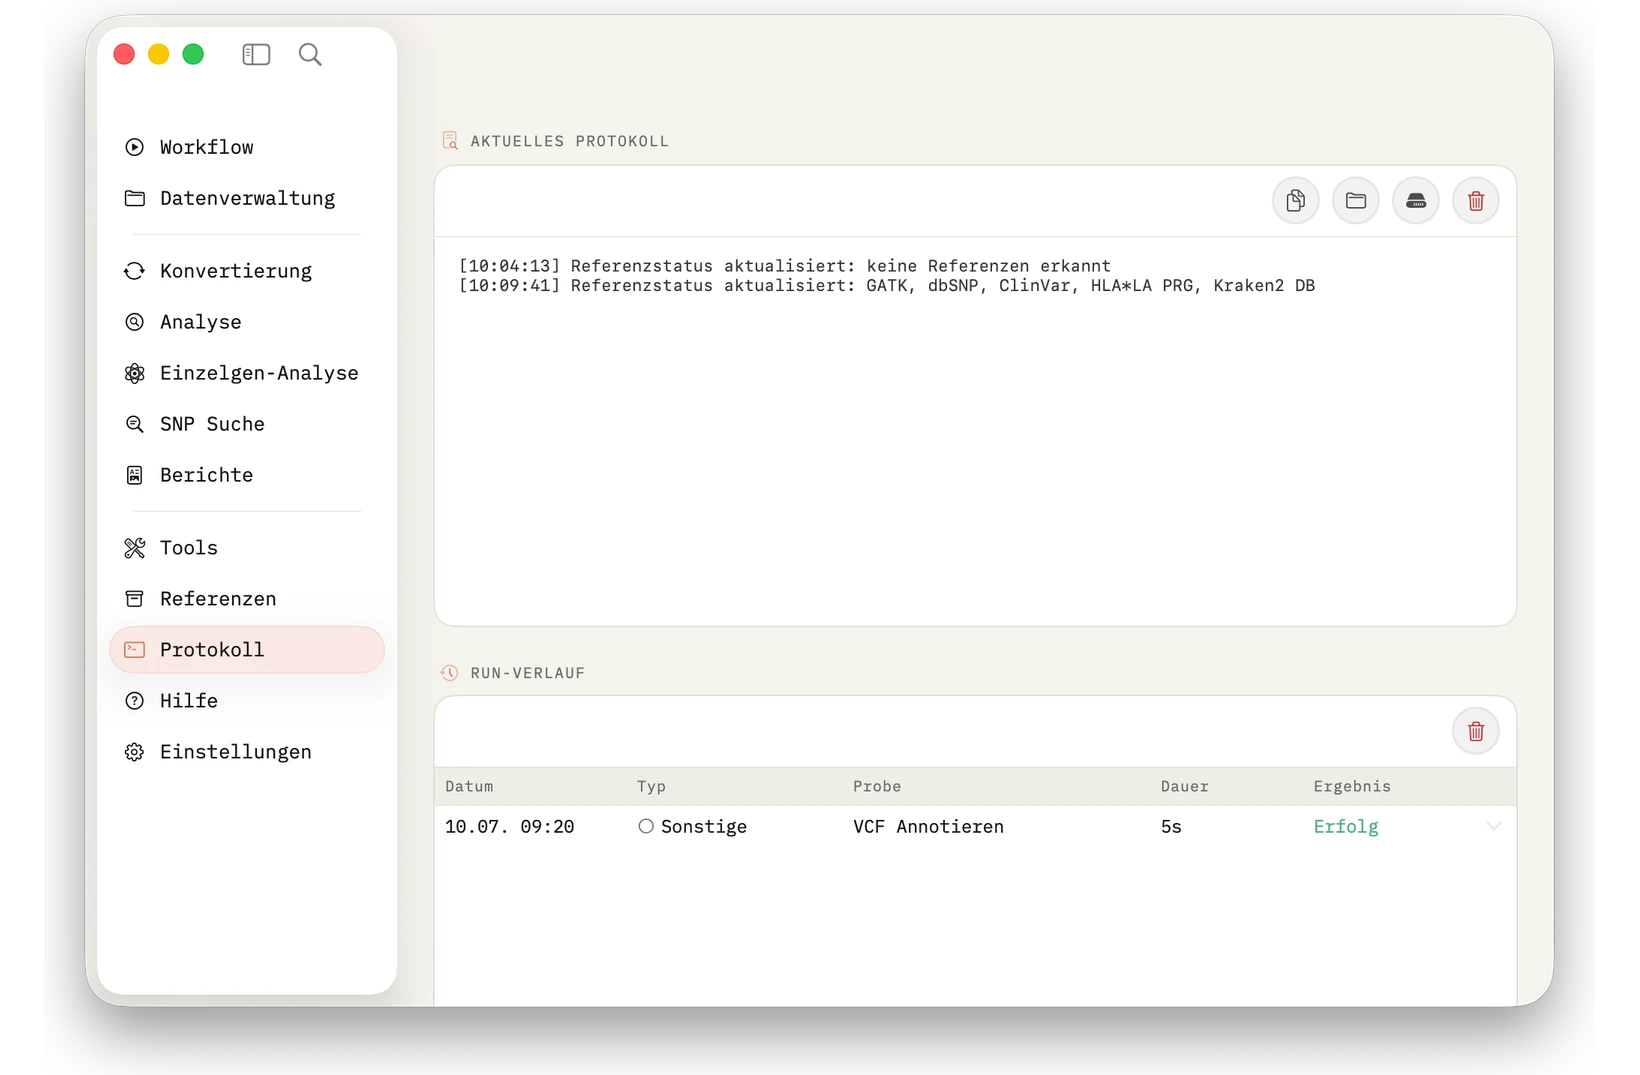Show the Berichte section
This screenshot has width=1640, height=1075.
pos(246,475)
